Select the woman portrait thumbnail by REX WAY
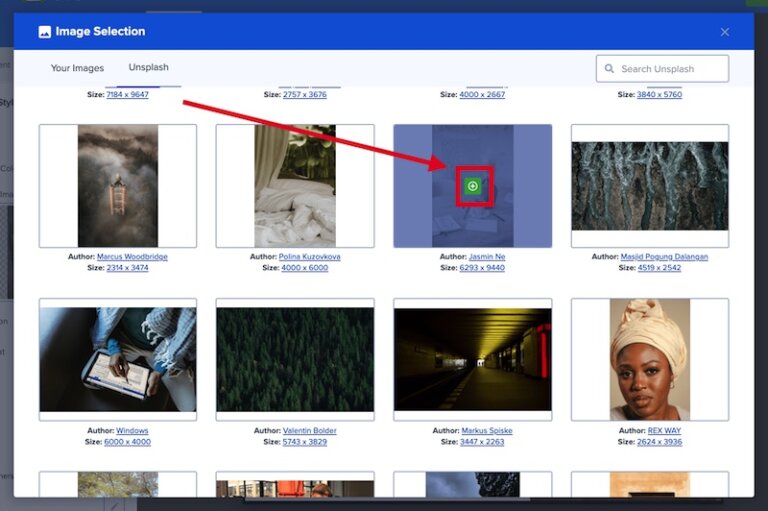Viewport: 768px width, 511px height. coord(650,360)
